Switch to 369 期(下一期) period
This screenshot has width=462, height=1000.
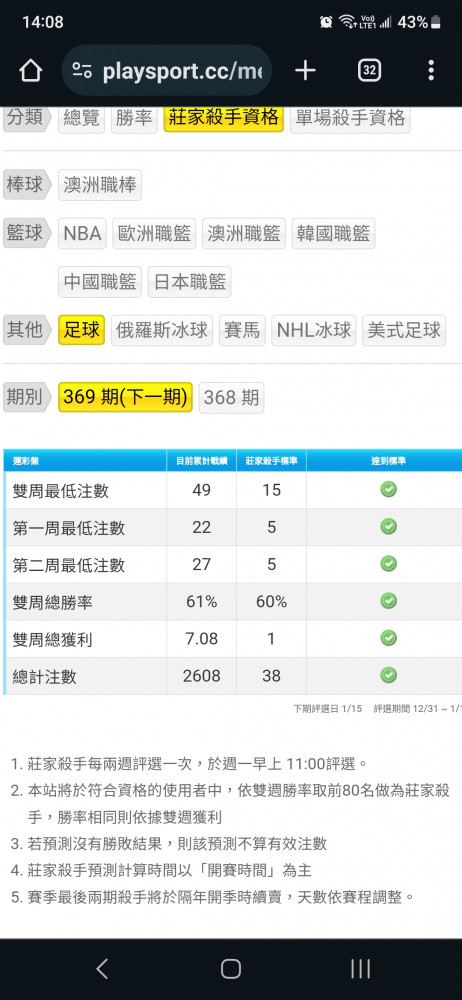pos(125,398)
